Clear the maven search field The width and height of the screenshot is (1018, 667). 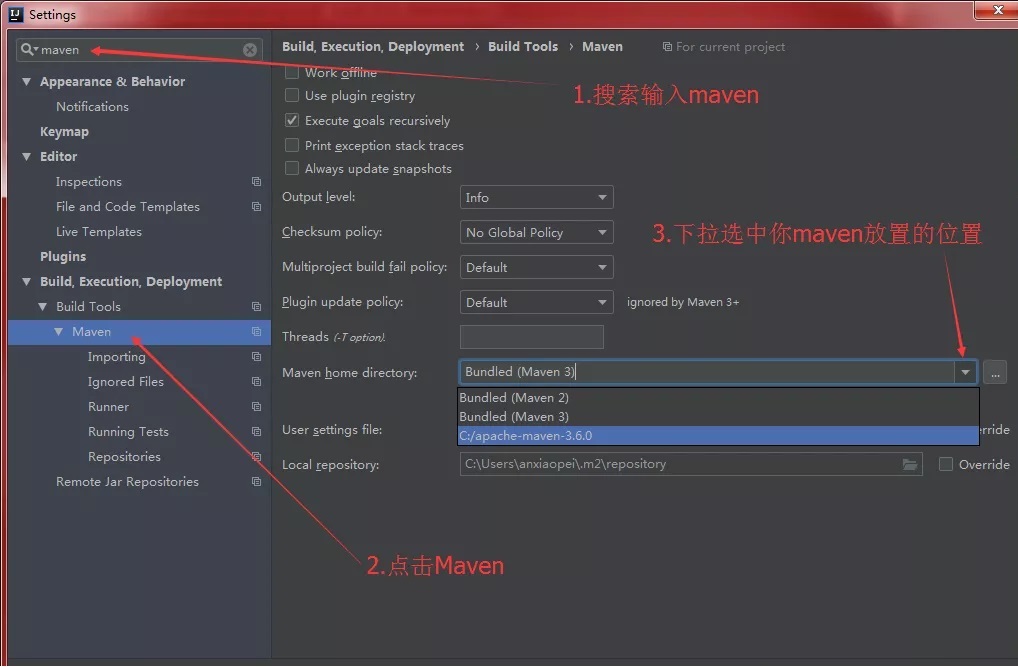(250, 50)
